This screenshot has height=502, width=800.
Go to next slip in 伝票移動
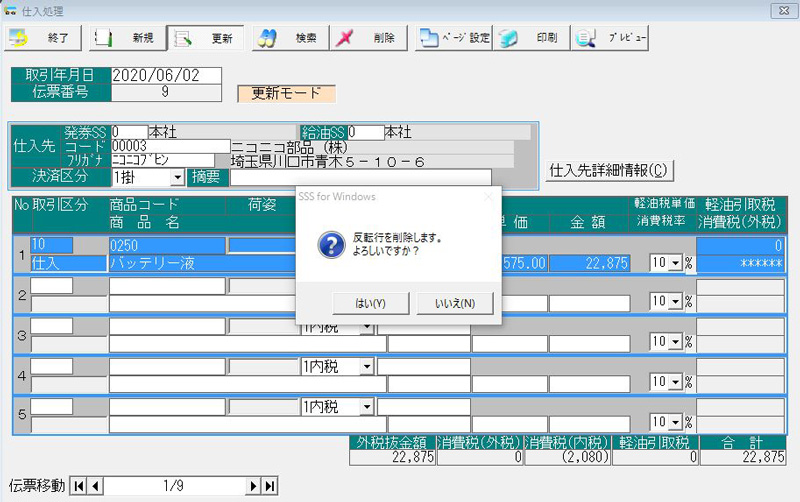click(253, 486)
